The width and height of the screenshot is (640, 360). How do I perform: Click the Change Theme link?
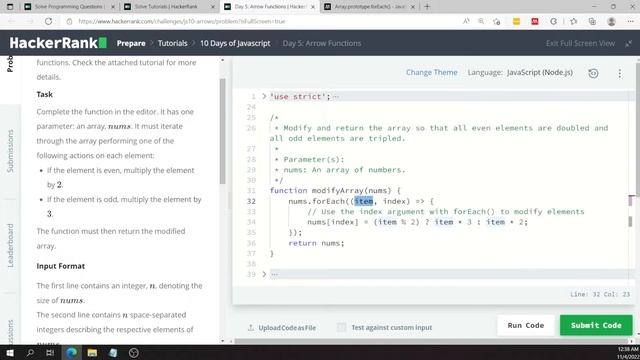pos(431,73)
